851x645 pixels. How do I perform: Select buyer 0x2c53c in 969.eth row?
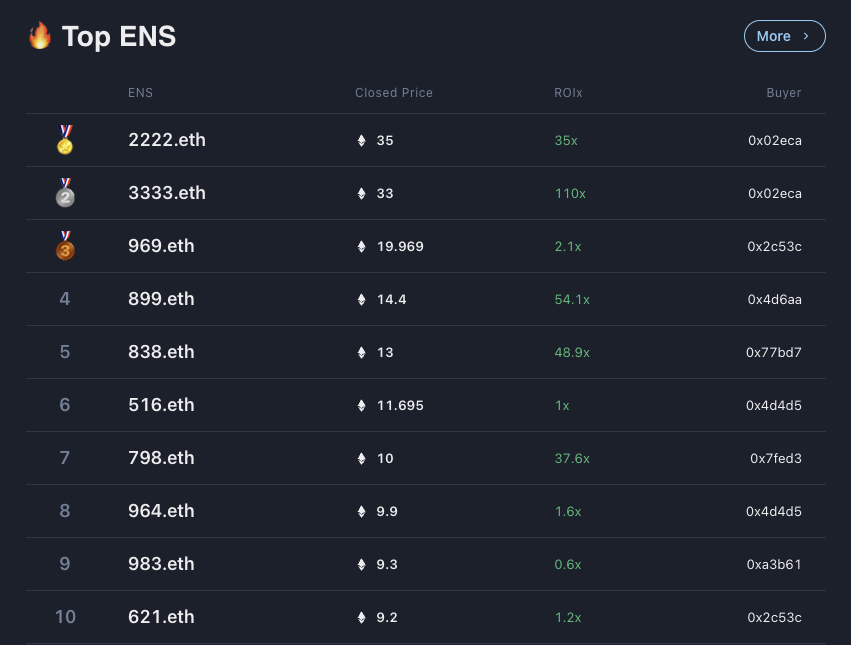tap(774, 246)
